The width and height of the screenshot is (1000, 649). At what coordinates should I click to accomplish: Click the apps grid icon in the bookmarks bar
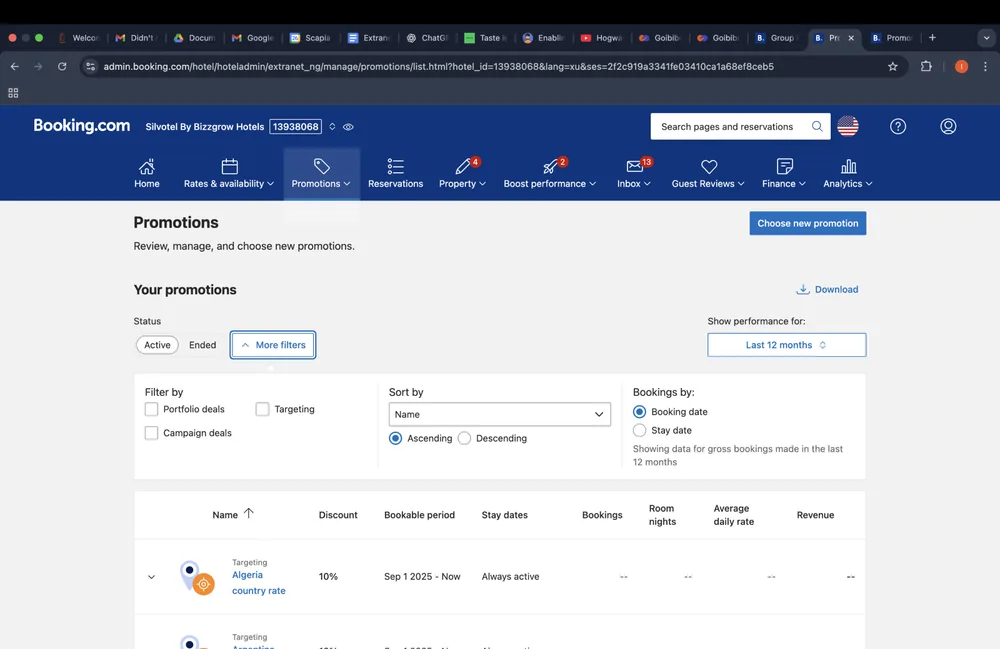pyautogui.click(x=13, y=93)
